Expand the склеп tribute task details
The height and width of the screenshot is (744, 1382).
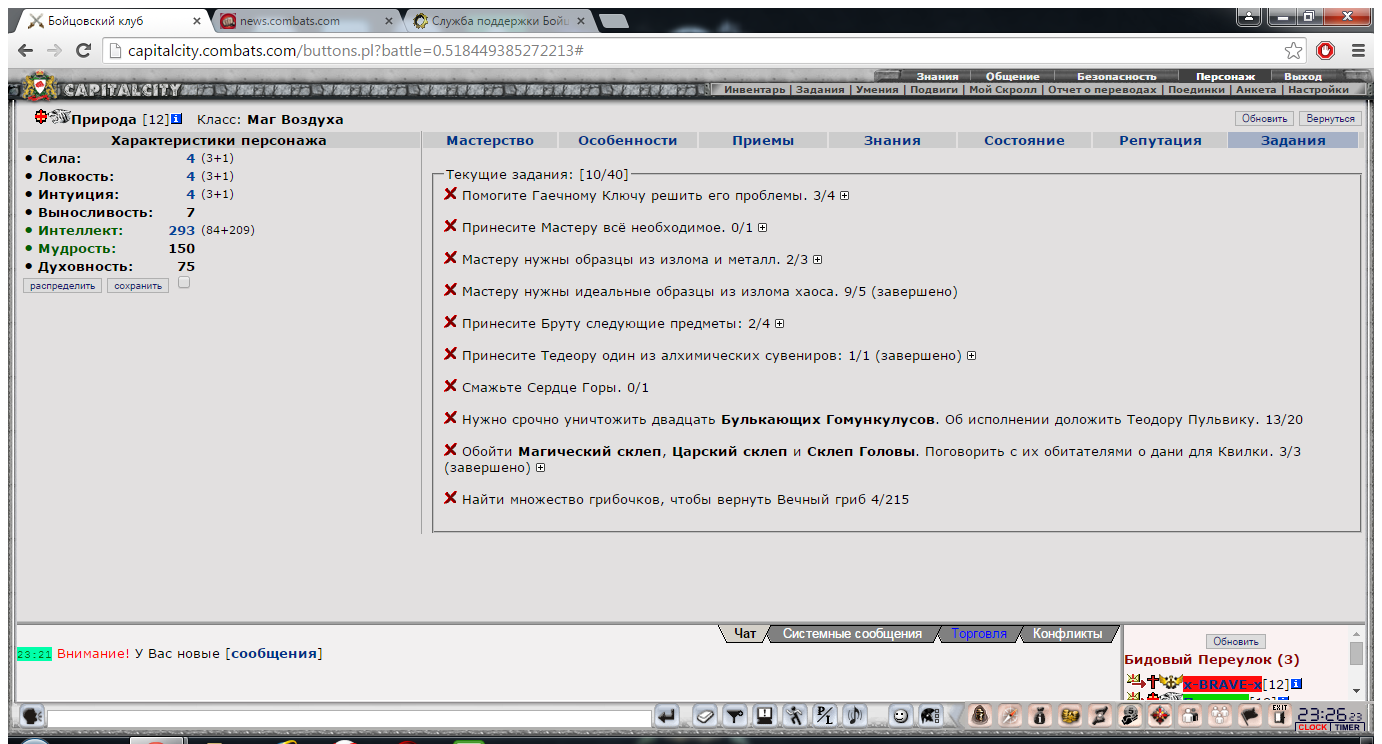pyautogui.click(x=541, y=468)
